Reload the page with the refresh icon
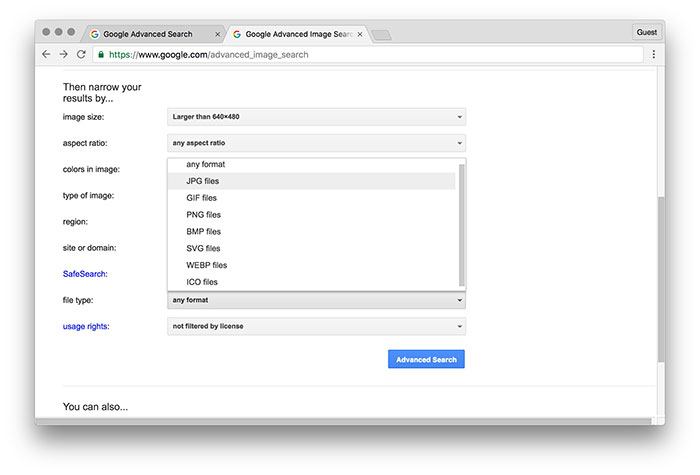The height and width of the screenshot is (475, 700). point(81,54)
